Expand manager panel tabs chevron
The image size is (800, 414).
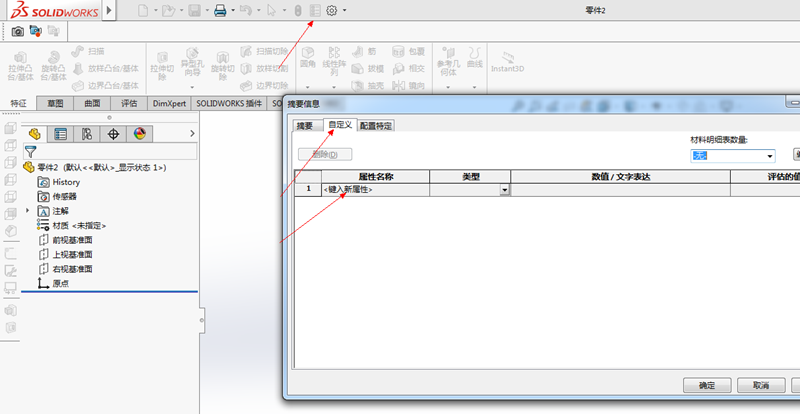point(192,134)
